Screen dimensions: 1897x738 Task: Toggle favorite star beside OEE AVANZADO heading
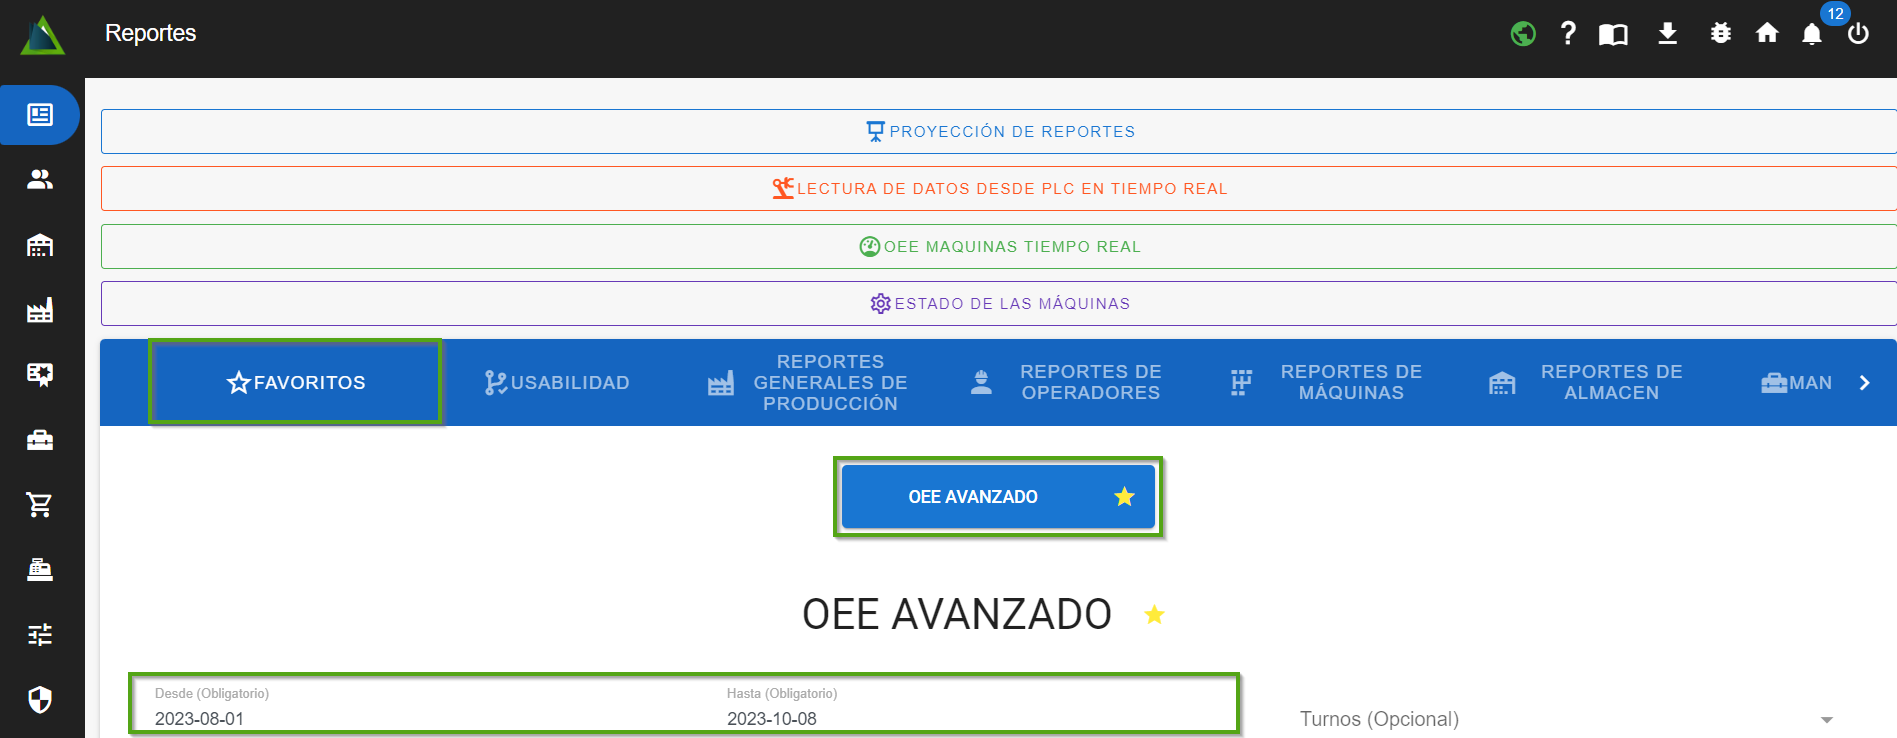click(x=1154, y=615)
